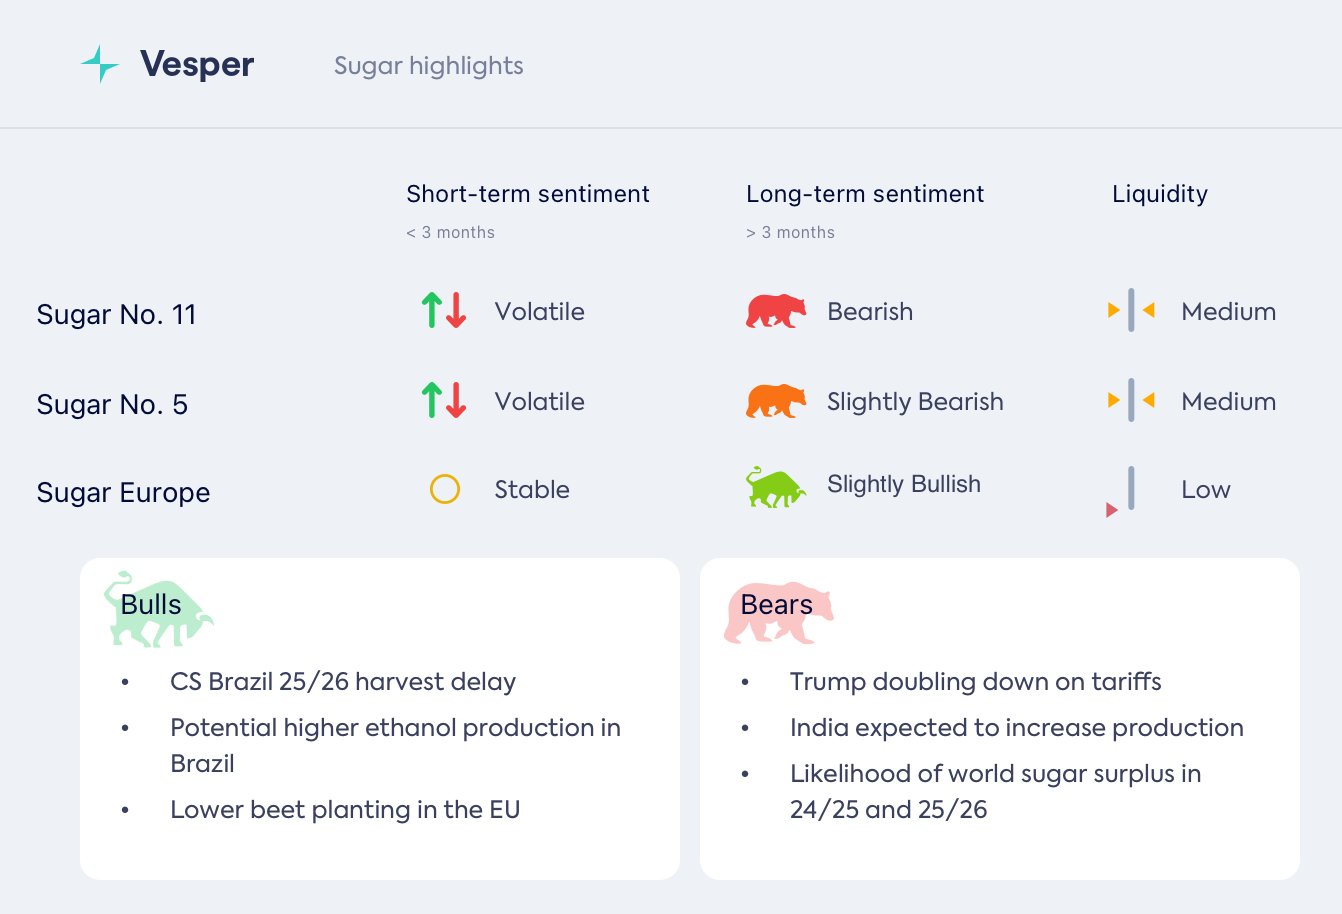Screen dimensions: 1342x914
Task: Click the medium liquidity icon for Sugar No. 5
Action: [1131, 400]
